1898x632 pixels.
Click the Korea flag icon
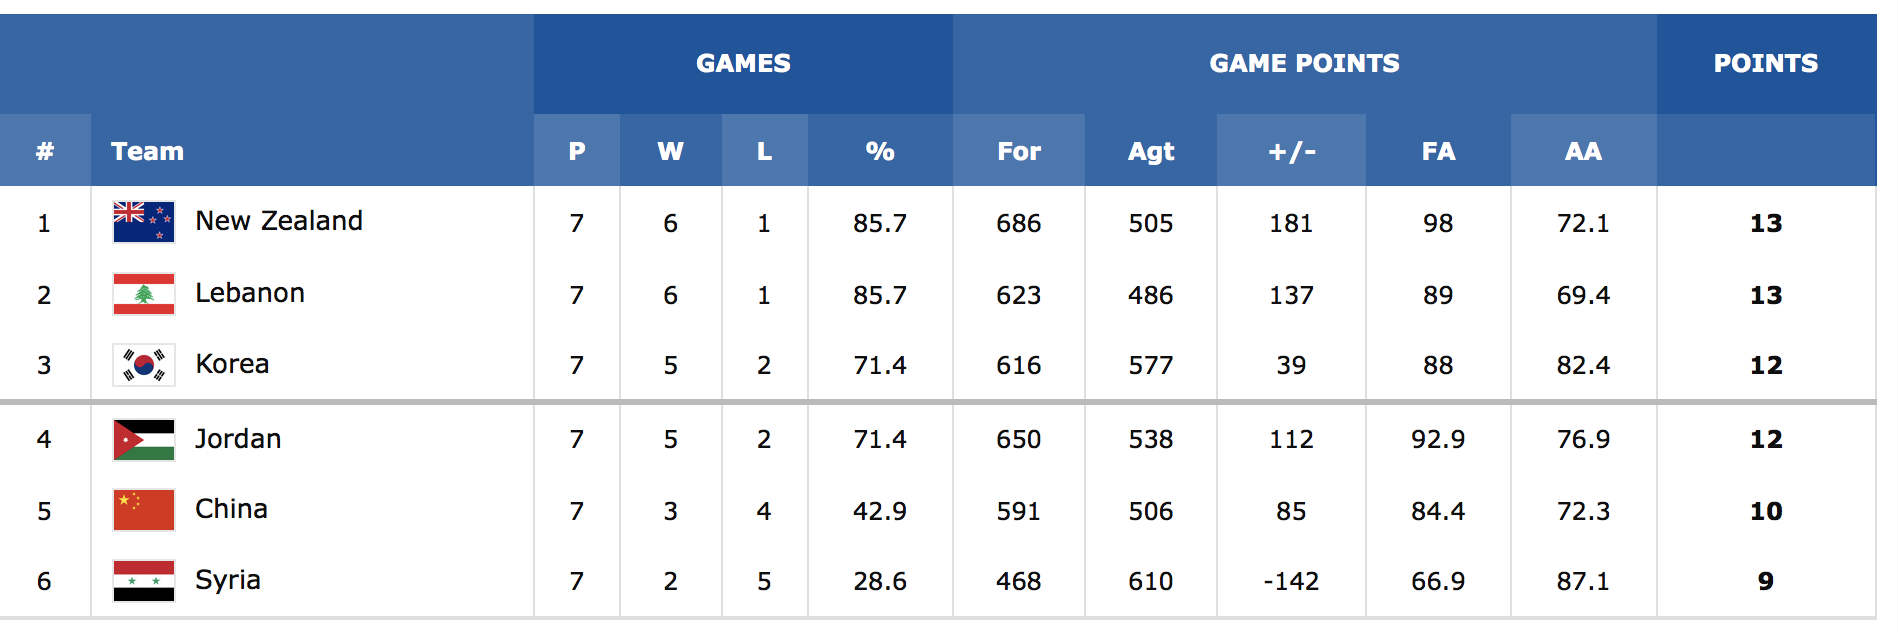click(x=144, y=365)
